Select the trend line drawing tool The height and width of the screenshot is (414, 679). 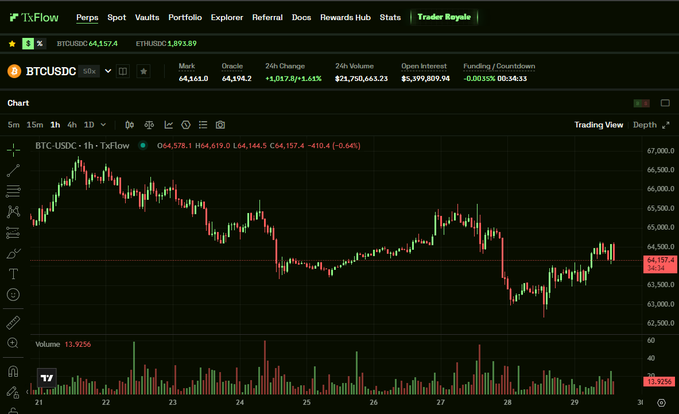coord(13,171)
